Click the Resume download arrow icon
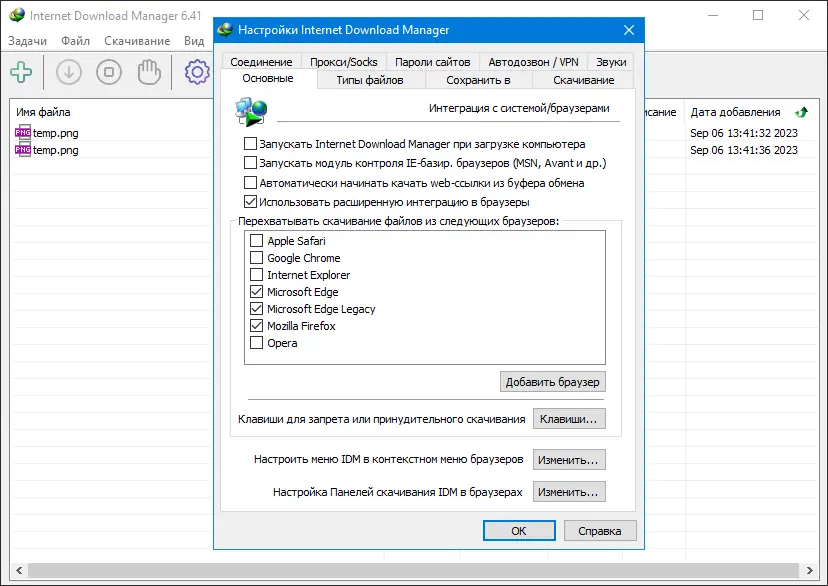 click(x=69, y=72)
